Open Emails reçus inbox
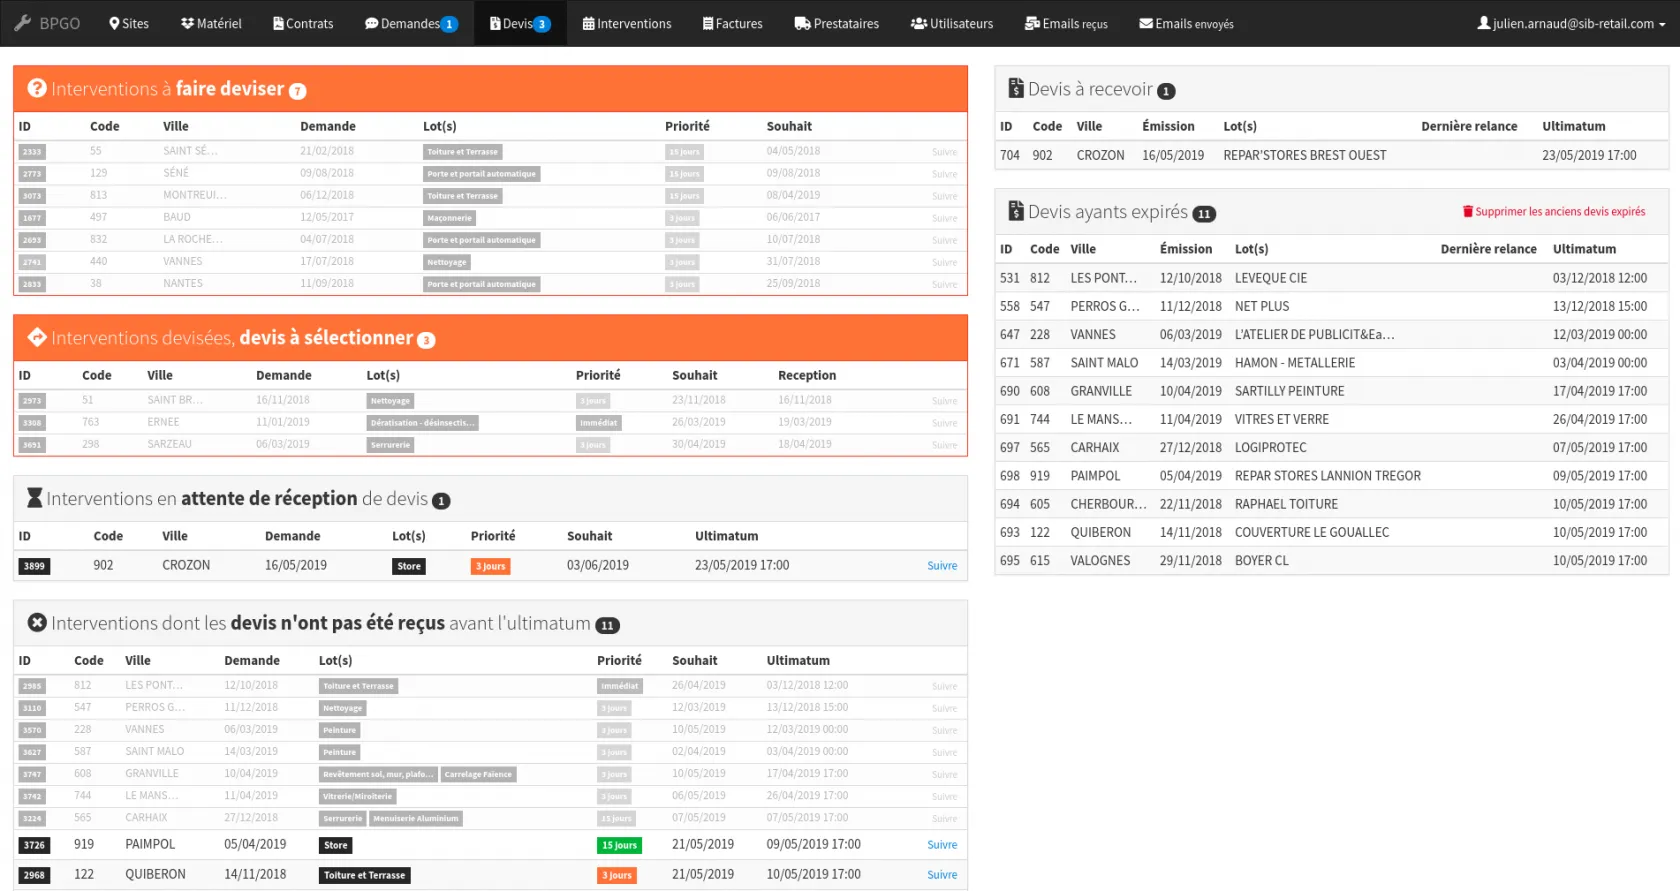Screen dimensions: 1680x891 [x=1066, y=24]
